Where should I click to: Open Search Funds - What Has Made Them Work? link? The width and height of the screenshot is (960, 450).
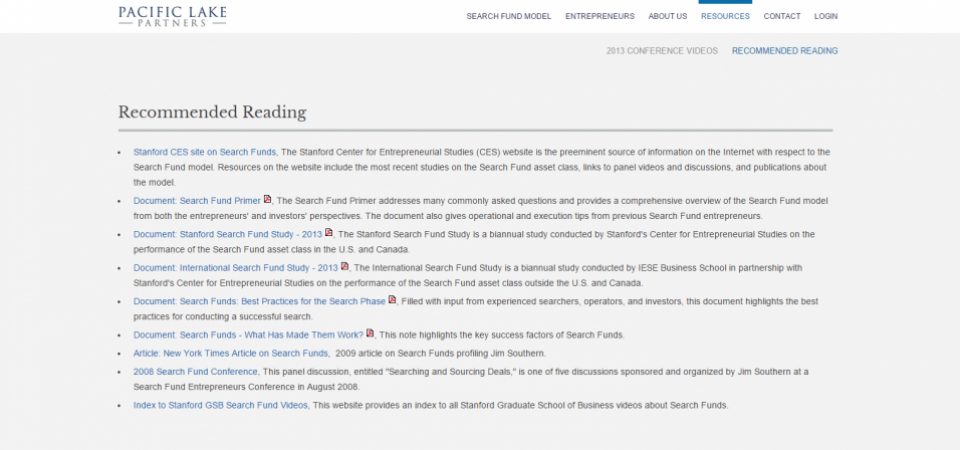pyautogui.click(x=249, y=336)
